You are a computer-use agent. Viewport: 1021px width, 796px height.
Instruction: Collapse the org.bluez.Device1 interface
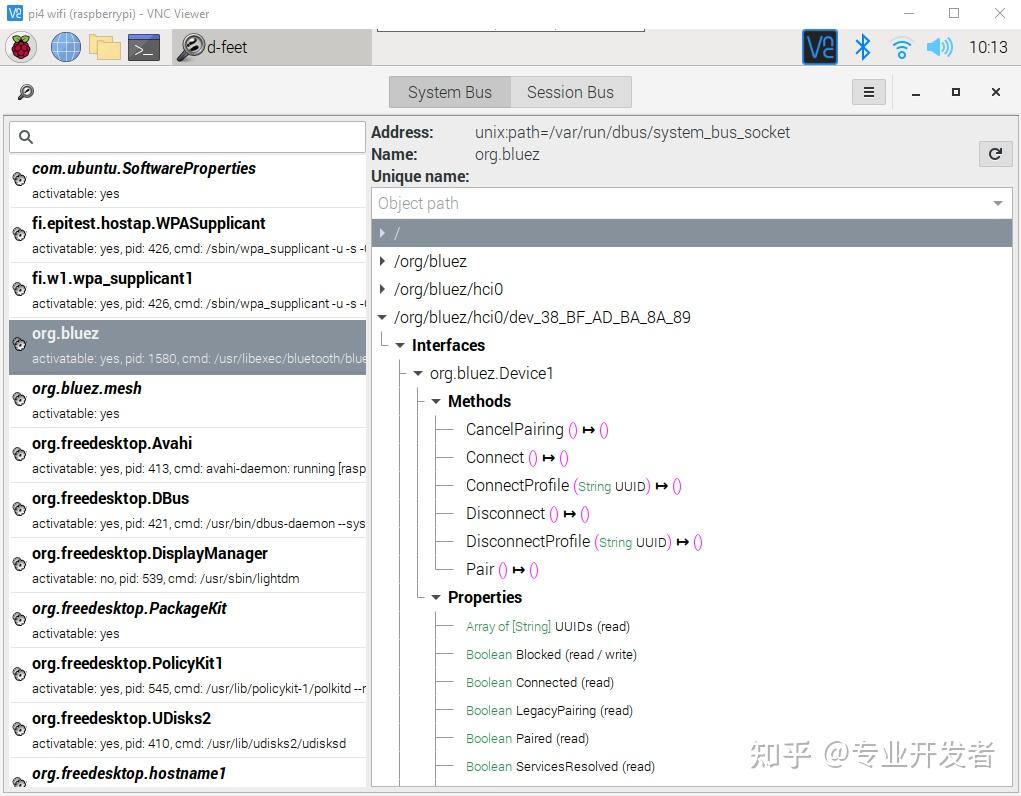pos(418,373)
